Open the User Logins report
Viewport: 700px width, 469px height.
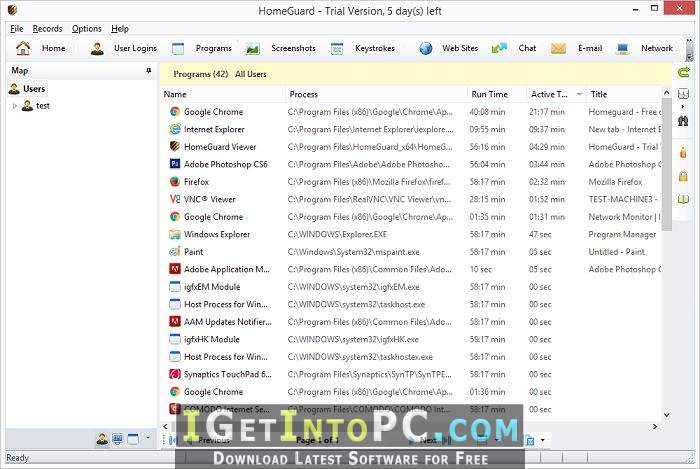pyautogui.click(x=124, y=48)
